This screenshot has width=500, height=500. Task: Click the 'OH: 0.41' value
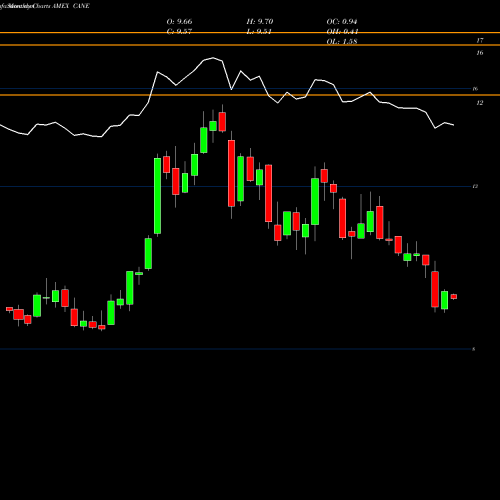342,32
